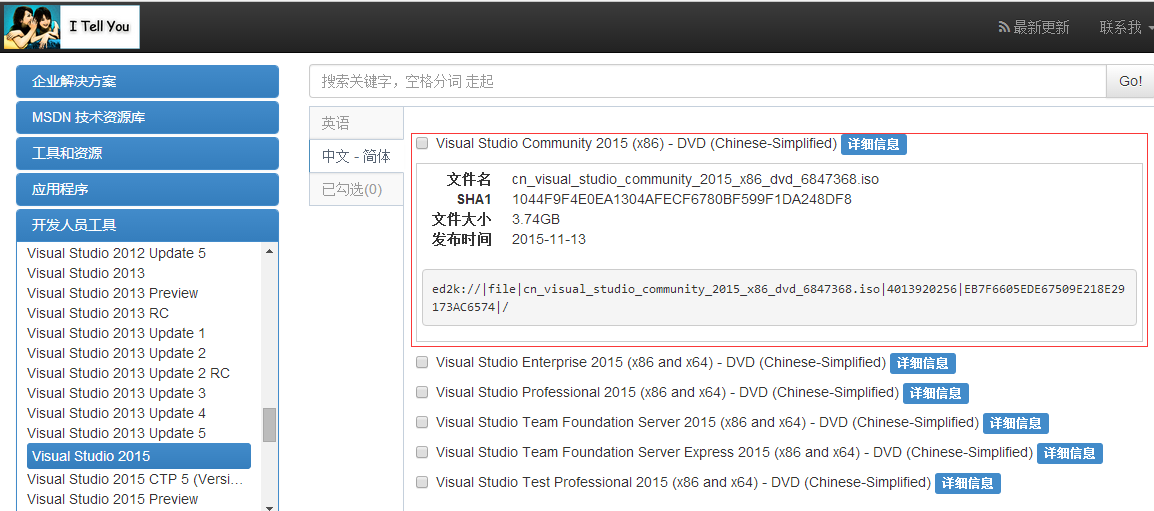The image size is (1154, 511).
Task: Click 详细信息 for Professional 2015
Action: 935,393
